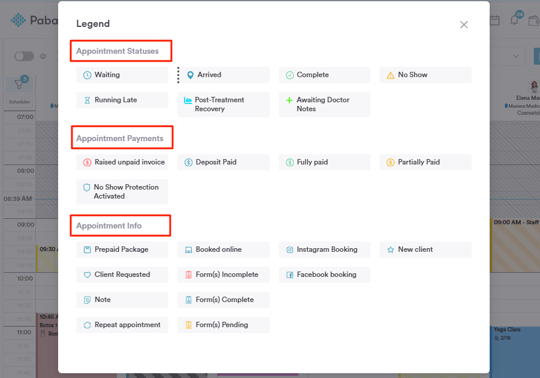This screenshot has width=540, height=378.
Task: Click the Fully paid label
Action: pyautogui.click(x=312, y=162)
